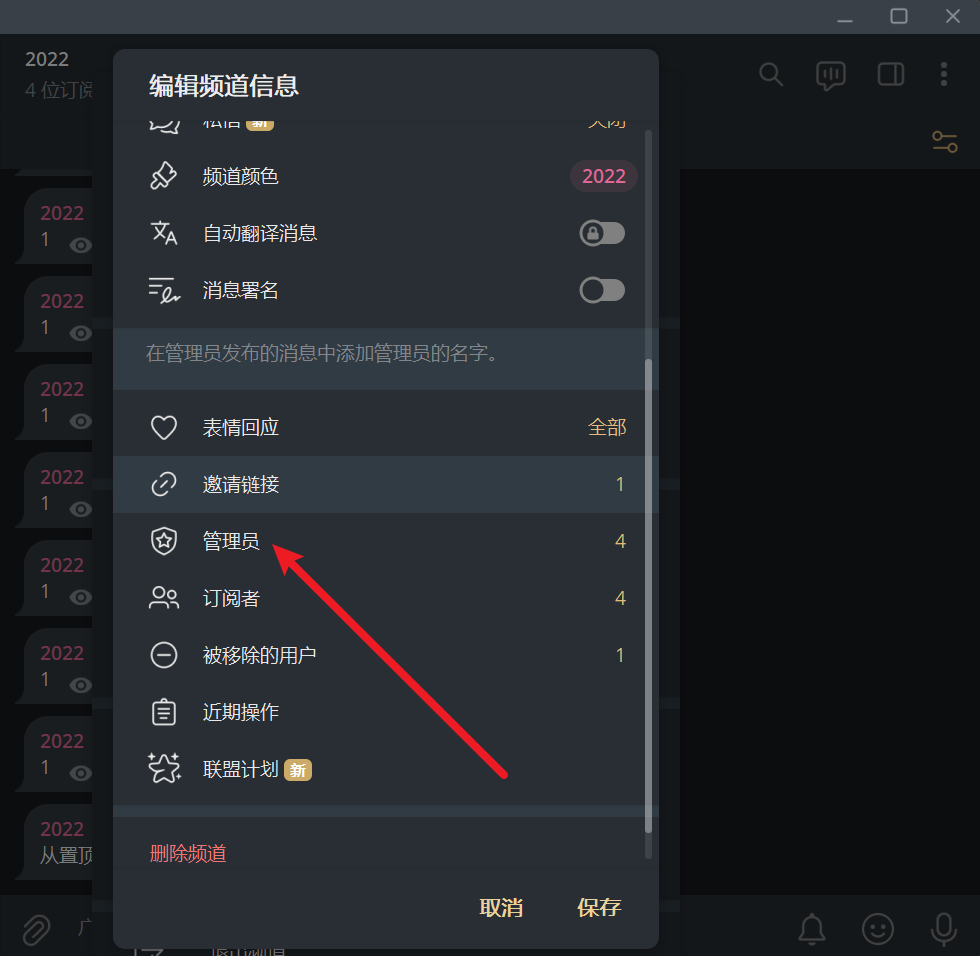Open the 近期操作 recent actions log
980x956 pixels.
coord(386,712)
